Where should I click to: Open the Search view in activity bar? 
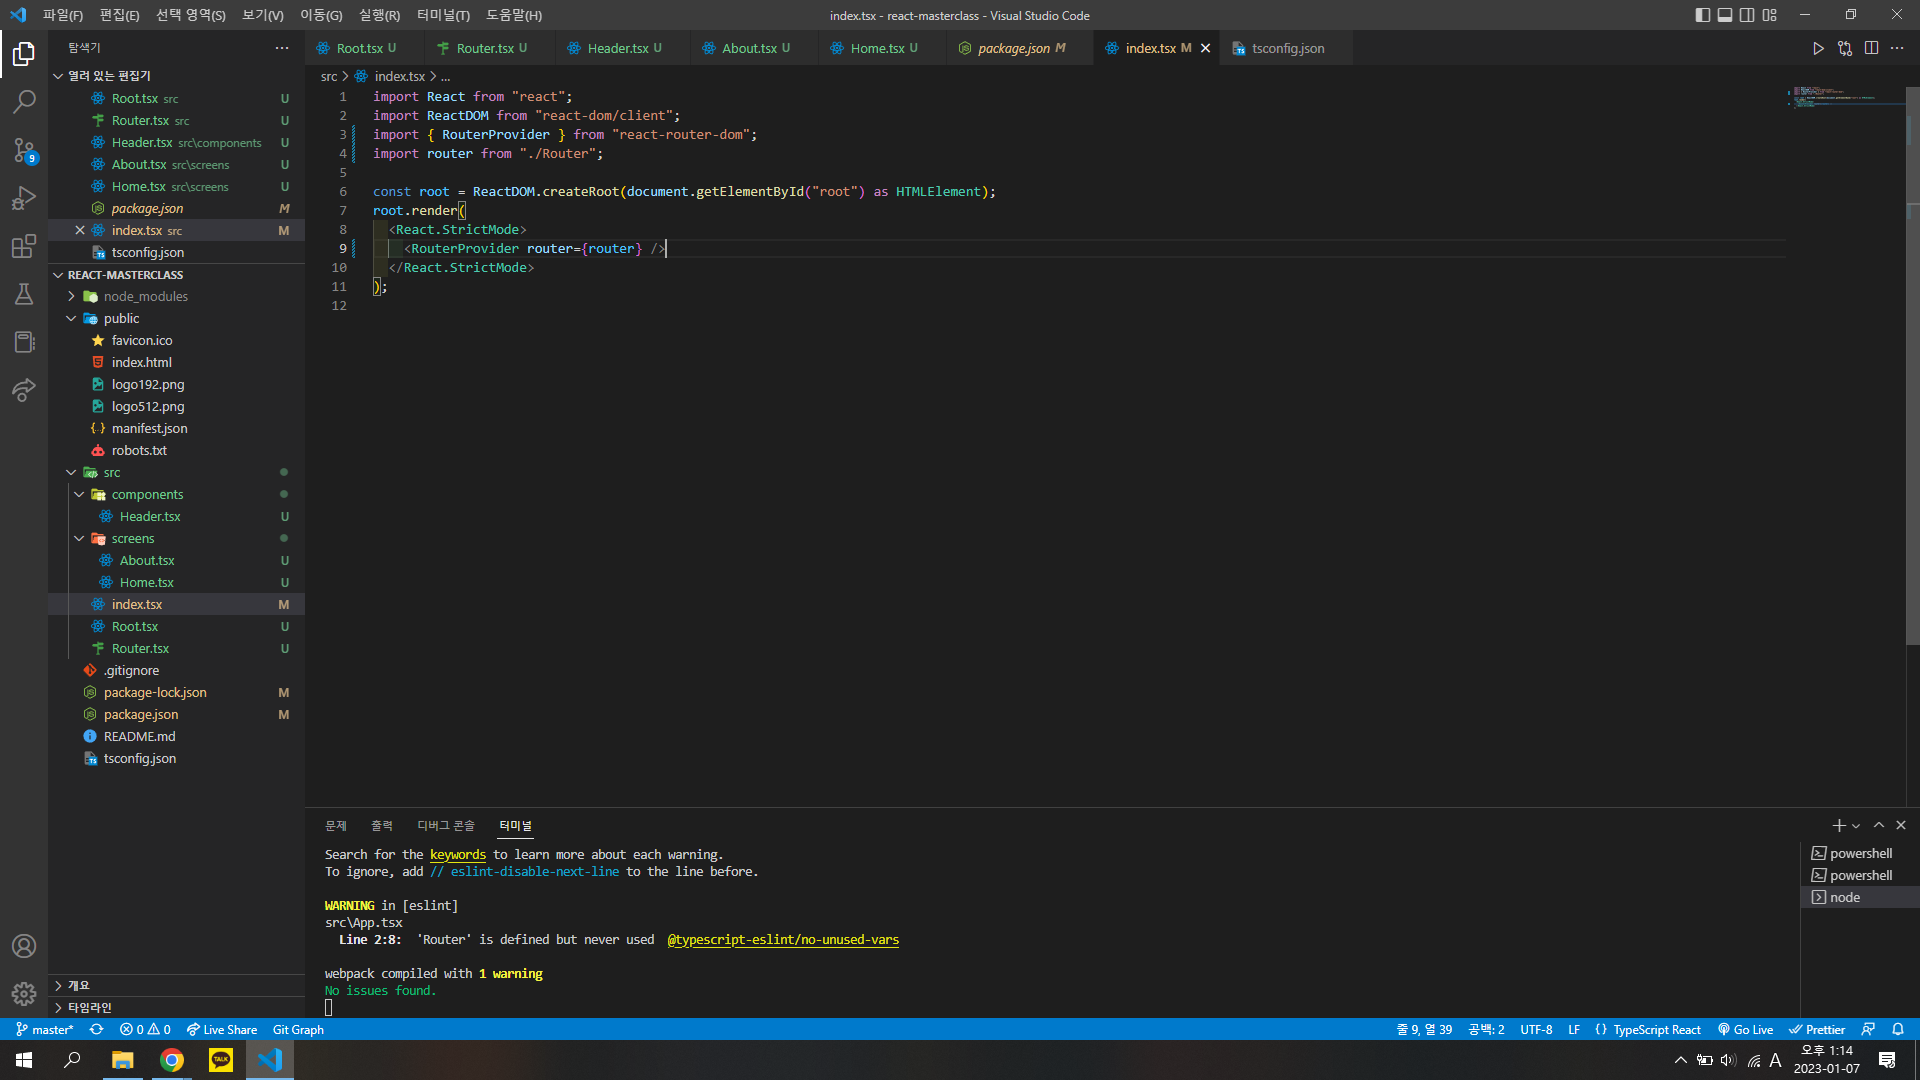pyautogui.click(x=24, y=101)
